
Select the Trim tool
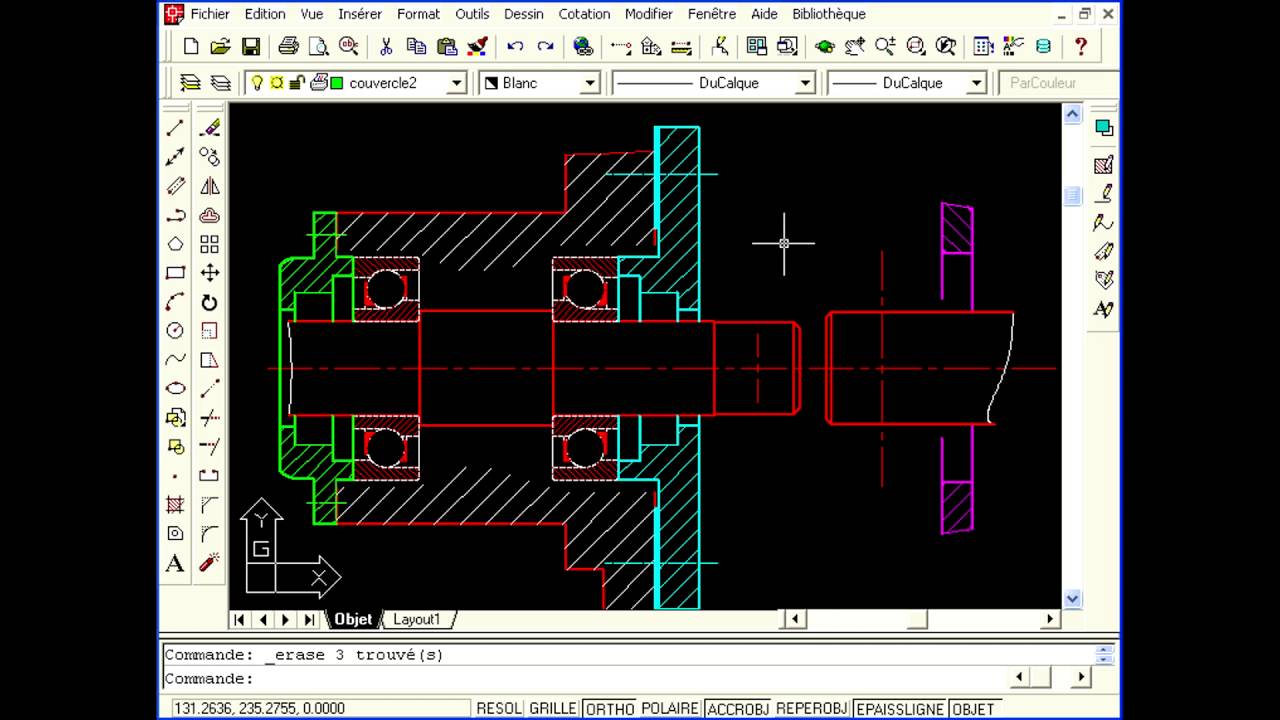pyautogui.click(x=209, y=418)
